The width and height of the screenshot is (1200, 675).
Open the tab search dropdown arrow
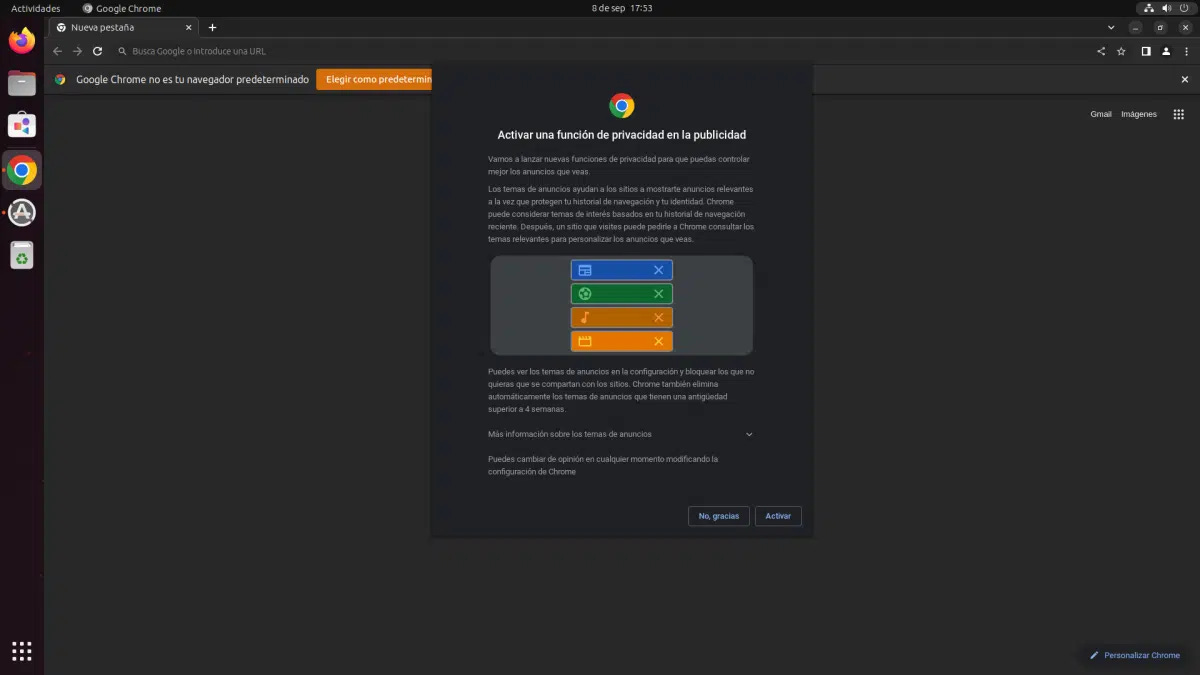pos(1112,27)
